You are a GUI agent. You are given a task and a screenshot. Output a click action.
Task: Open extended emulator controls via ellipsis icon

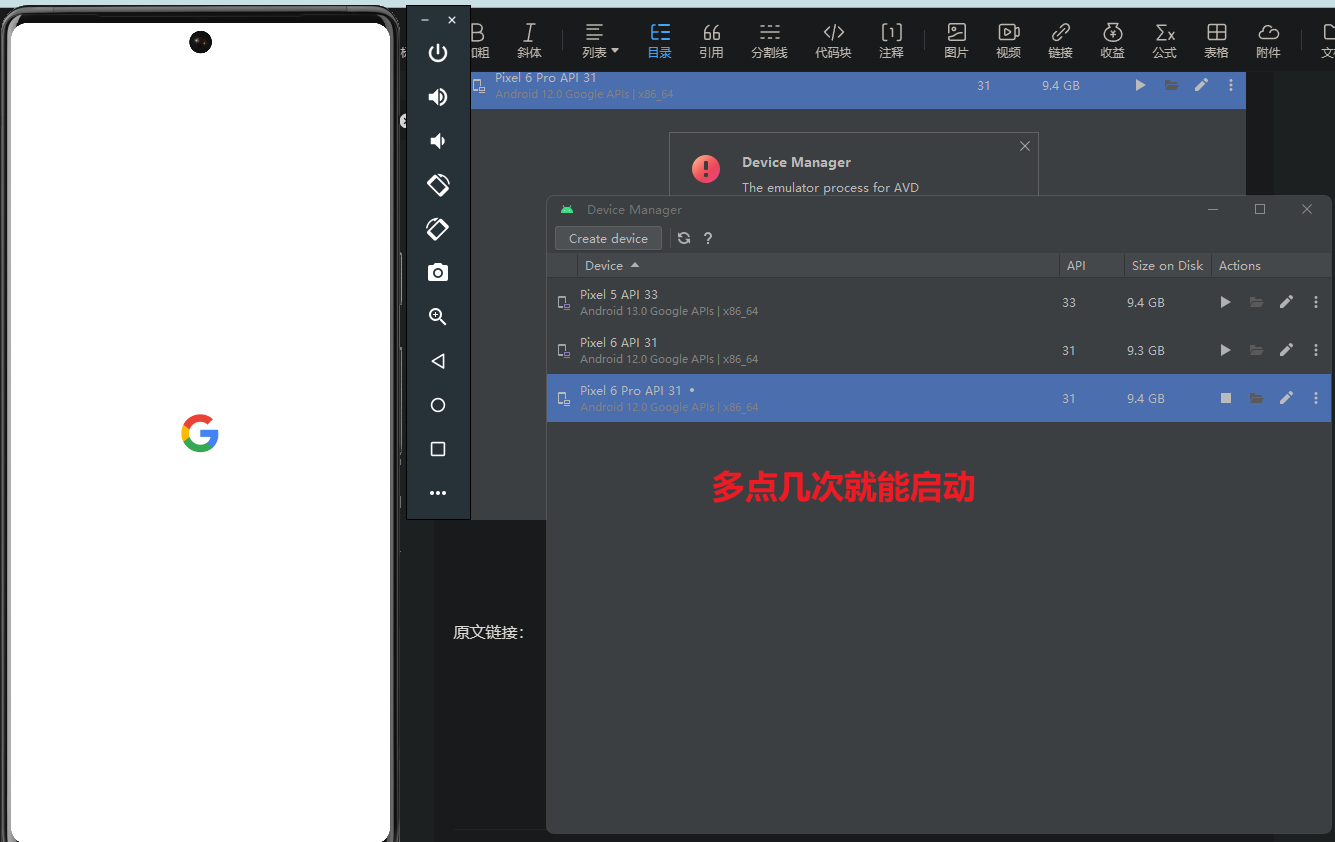pos(437,492)
